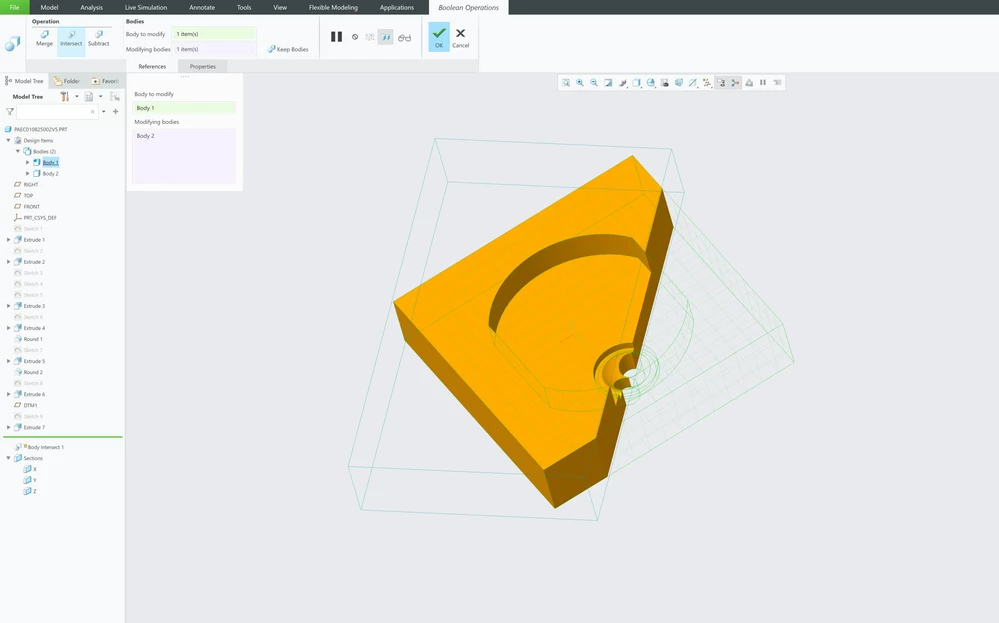Toggle the highlighted pink-green node icon

(735, 83)
